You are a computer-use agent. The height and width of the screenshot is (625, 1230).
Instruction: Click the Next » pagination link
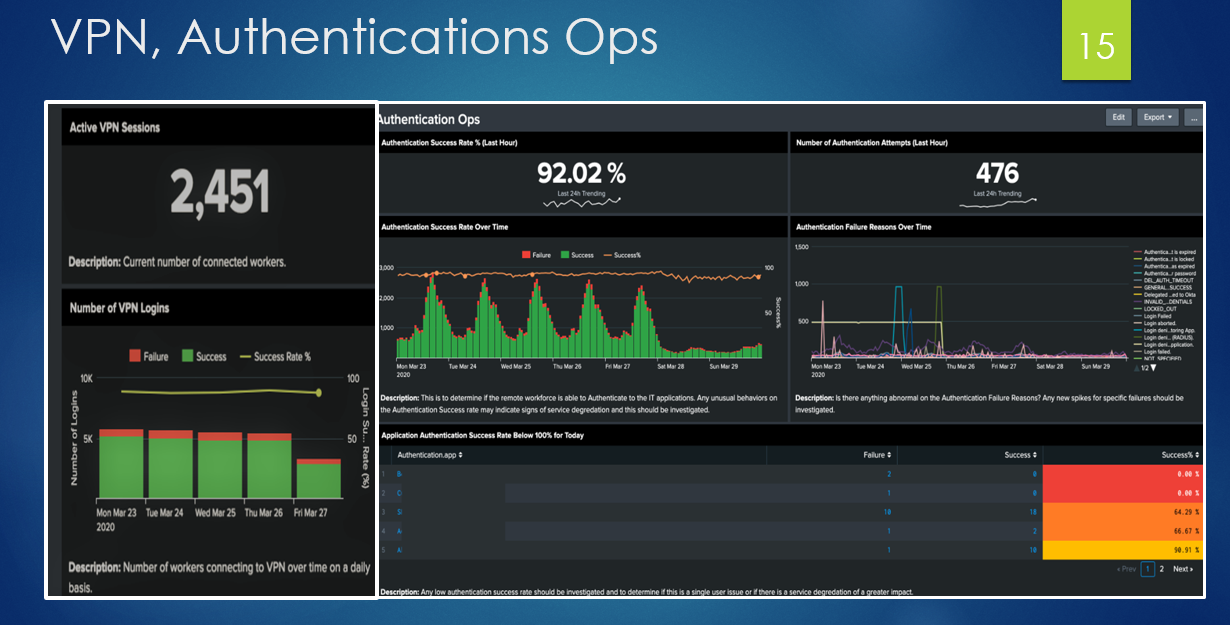[x=1183, y=568]
